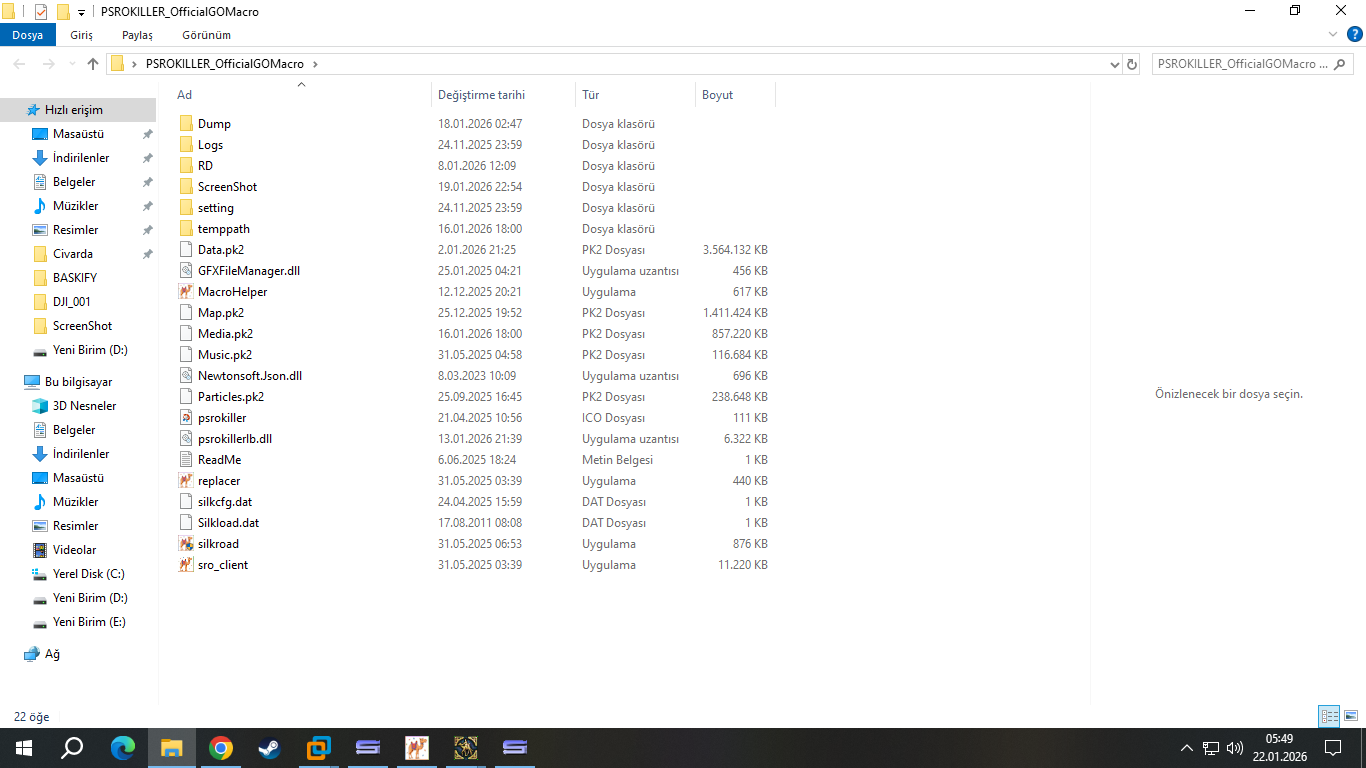Select Yeni Birim (E:) in the navigation pane
The width and height of the screenshot is (1366, 768).
tap(90, 622)
